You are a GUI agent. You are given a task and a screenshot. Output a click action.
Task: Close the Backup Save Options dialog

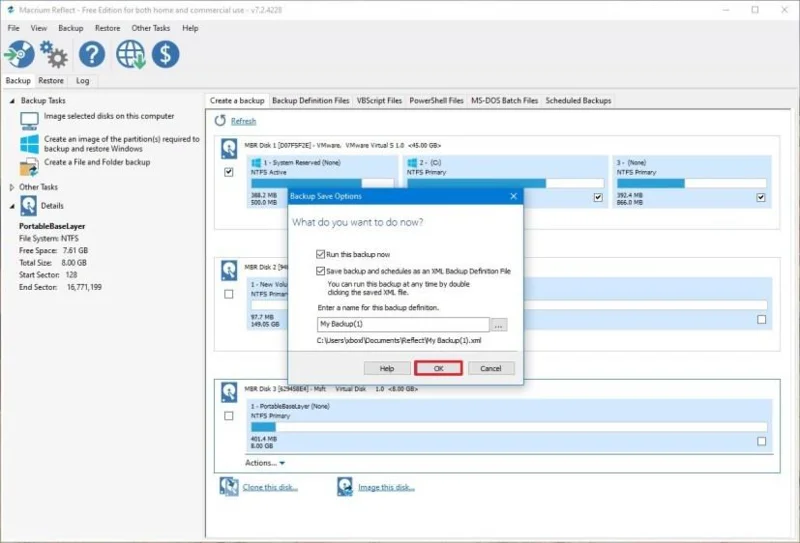(513, 196)
